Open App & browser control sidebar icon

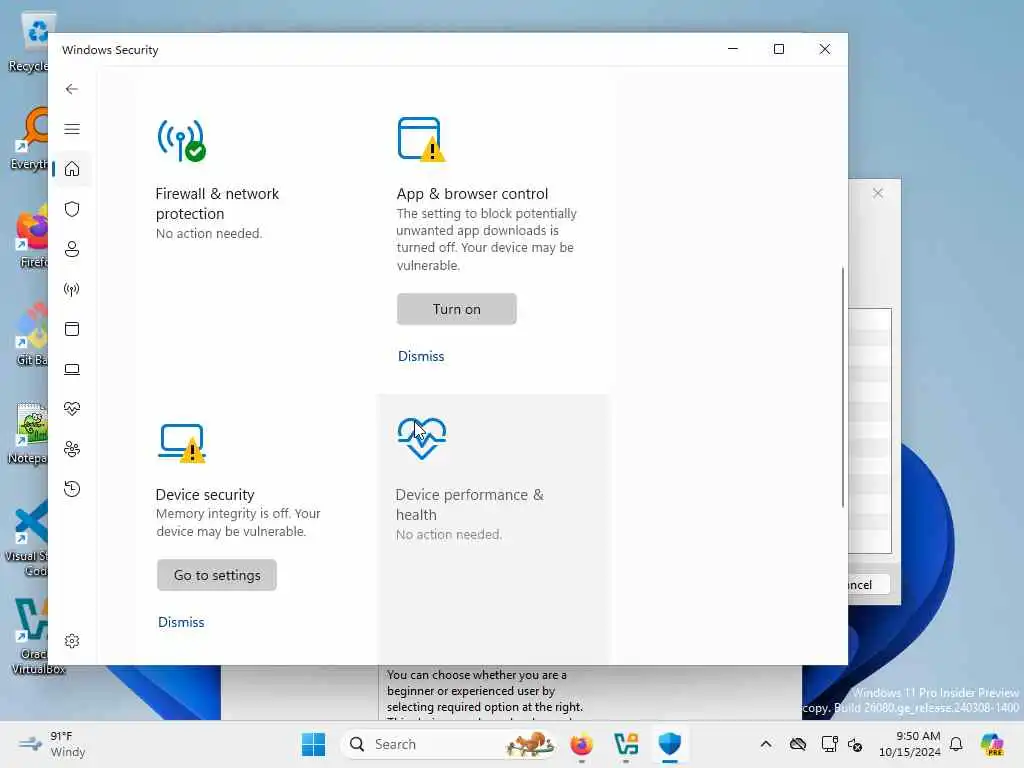click(x=72, y=329)
